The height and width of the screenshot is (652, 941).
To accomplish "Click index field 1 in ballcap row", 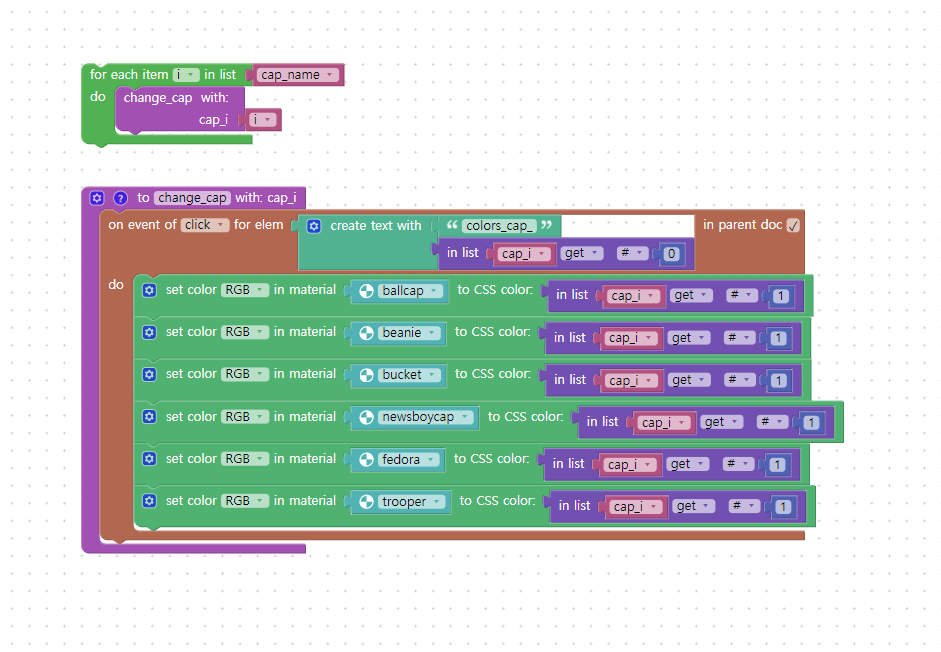I will tap(781, 296).
